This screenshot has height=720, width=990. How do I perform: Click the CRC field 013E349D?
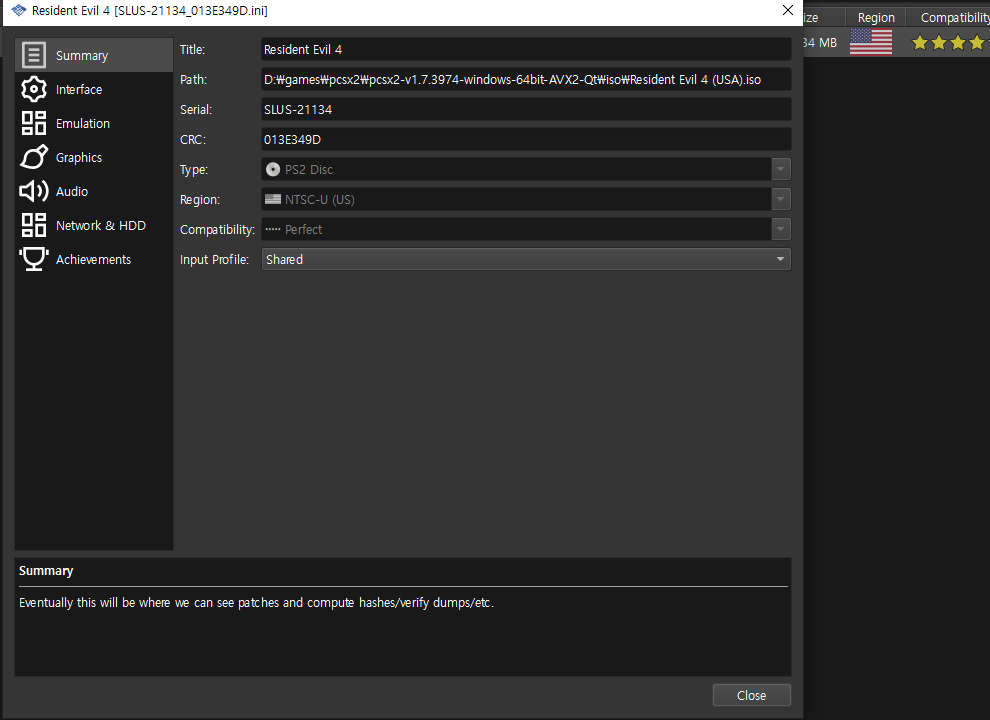click(x=526, y=140)
